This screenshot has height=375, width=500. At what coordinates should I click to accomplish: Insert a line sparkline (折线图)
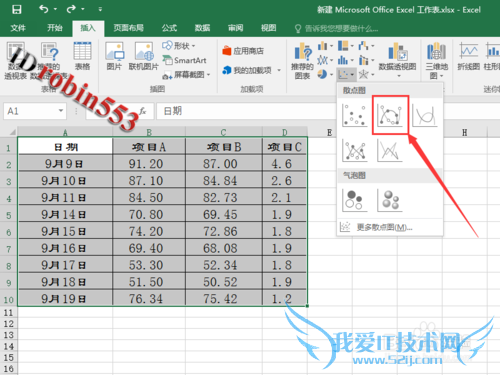pos(468,56)
